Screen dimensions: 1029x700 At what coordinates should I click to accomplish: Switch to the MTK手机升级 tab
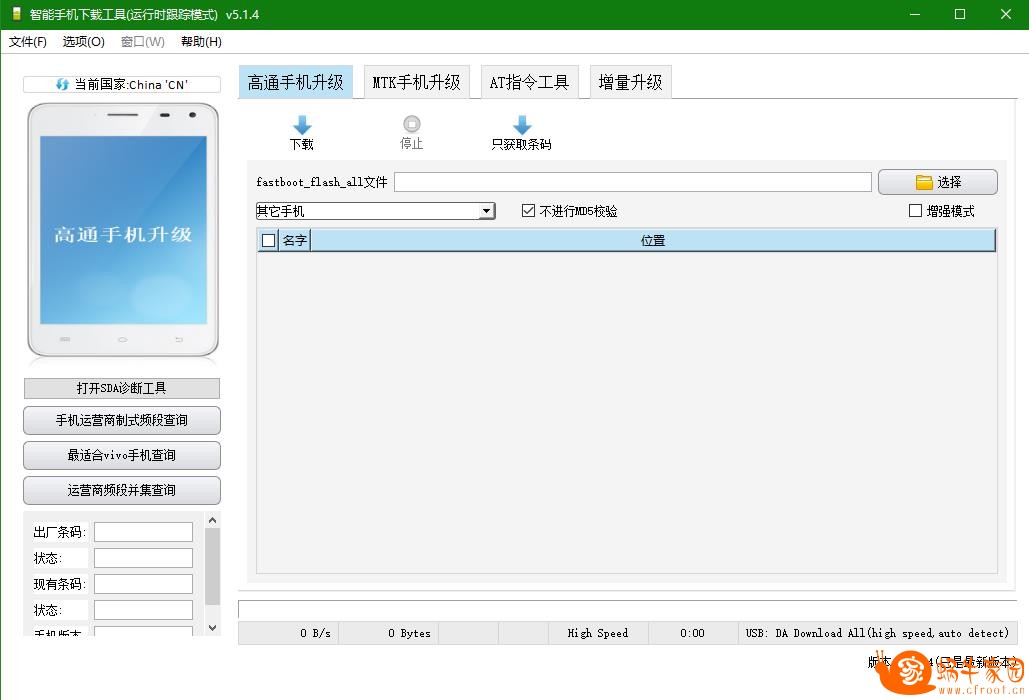coord(416,82)
